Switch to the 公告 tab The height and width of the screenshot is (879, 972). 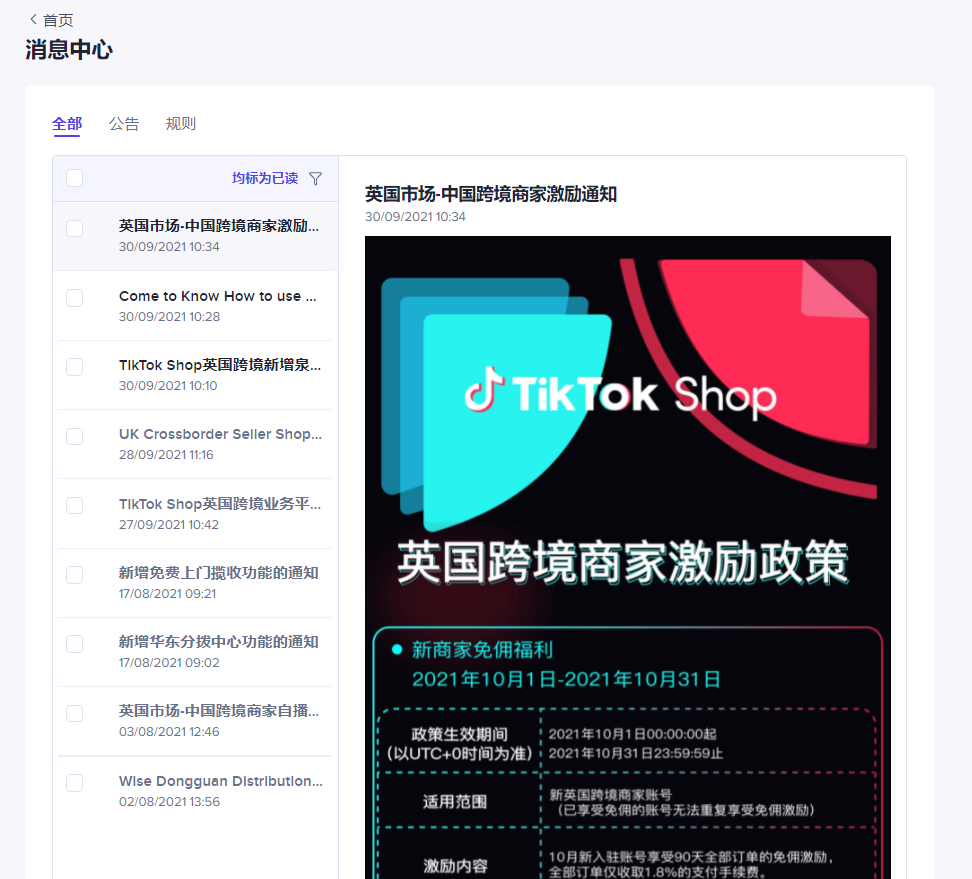coord(124,124)
